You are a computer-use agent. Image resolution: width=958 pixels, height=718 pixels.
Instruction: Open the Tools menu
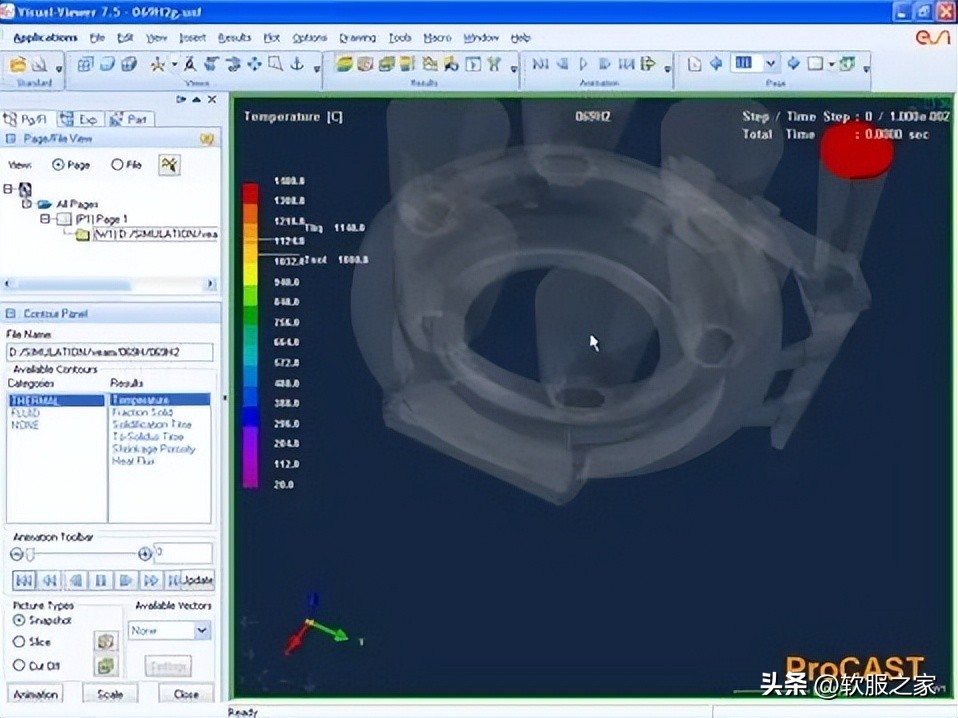pos(399,38)
